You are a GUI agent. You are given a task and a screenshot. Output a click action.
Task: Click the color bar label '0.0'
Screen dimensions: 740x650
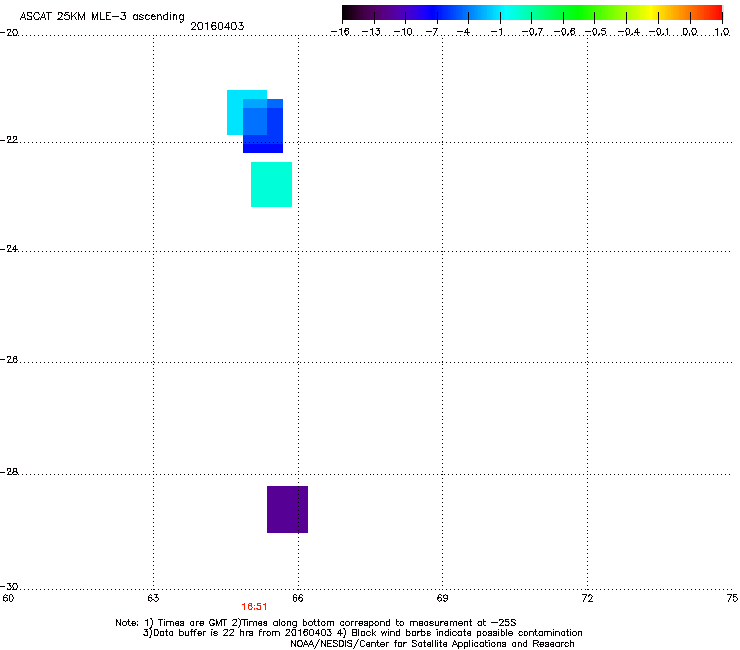tap(690, 32)
